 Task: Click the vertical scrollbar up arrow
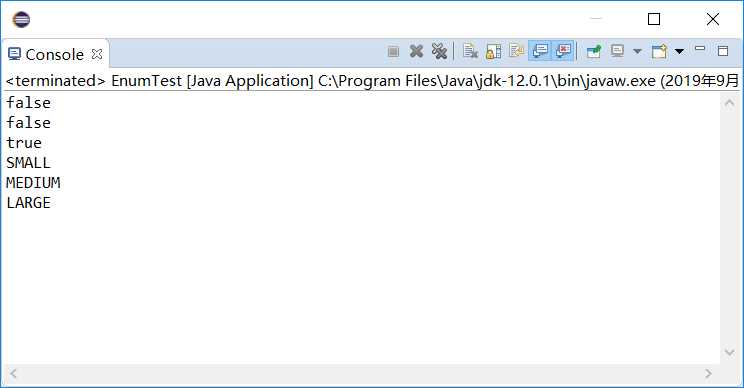[x=729, y=103]
